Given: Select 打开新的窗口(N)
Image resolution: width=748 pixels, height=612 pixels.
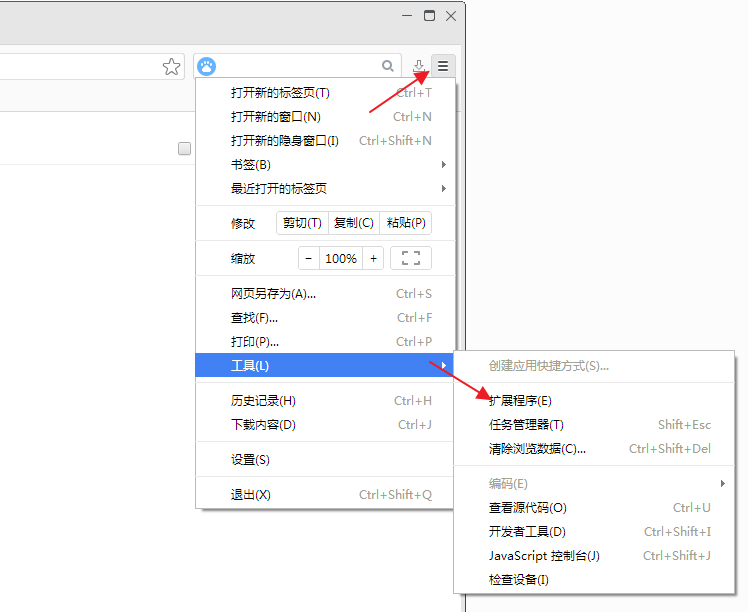Looking at the screenshot, I should [324, 116].
